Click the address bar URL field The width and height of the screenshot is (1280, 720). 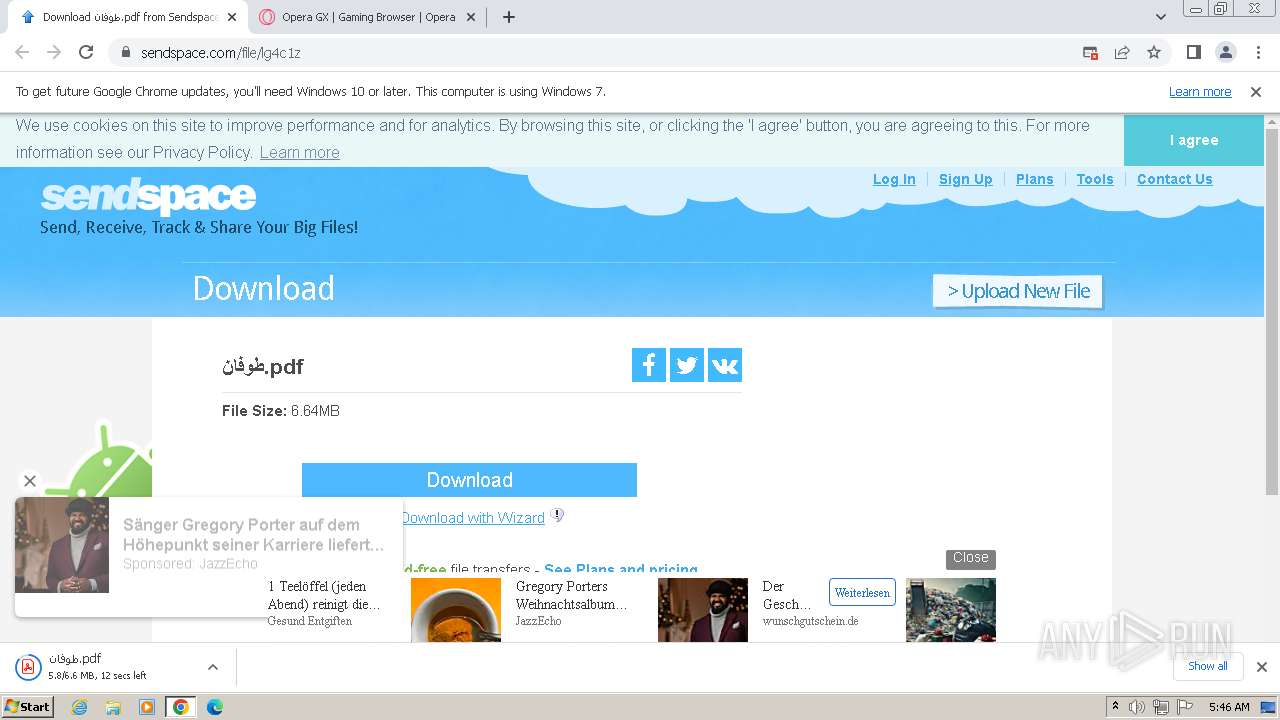click(600, 52)
